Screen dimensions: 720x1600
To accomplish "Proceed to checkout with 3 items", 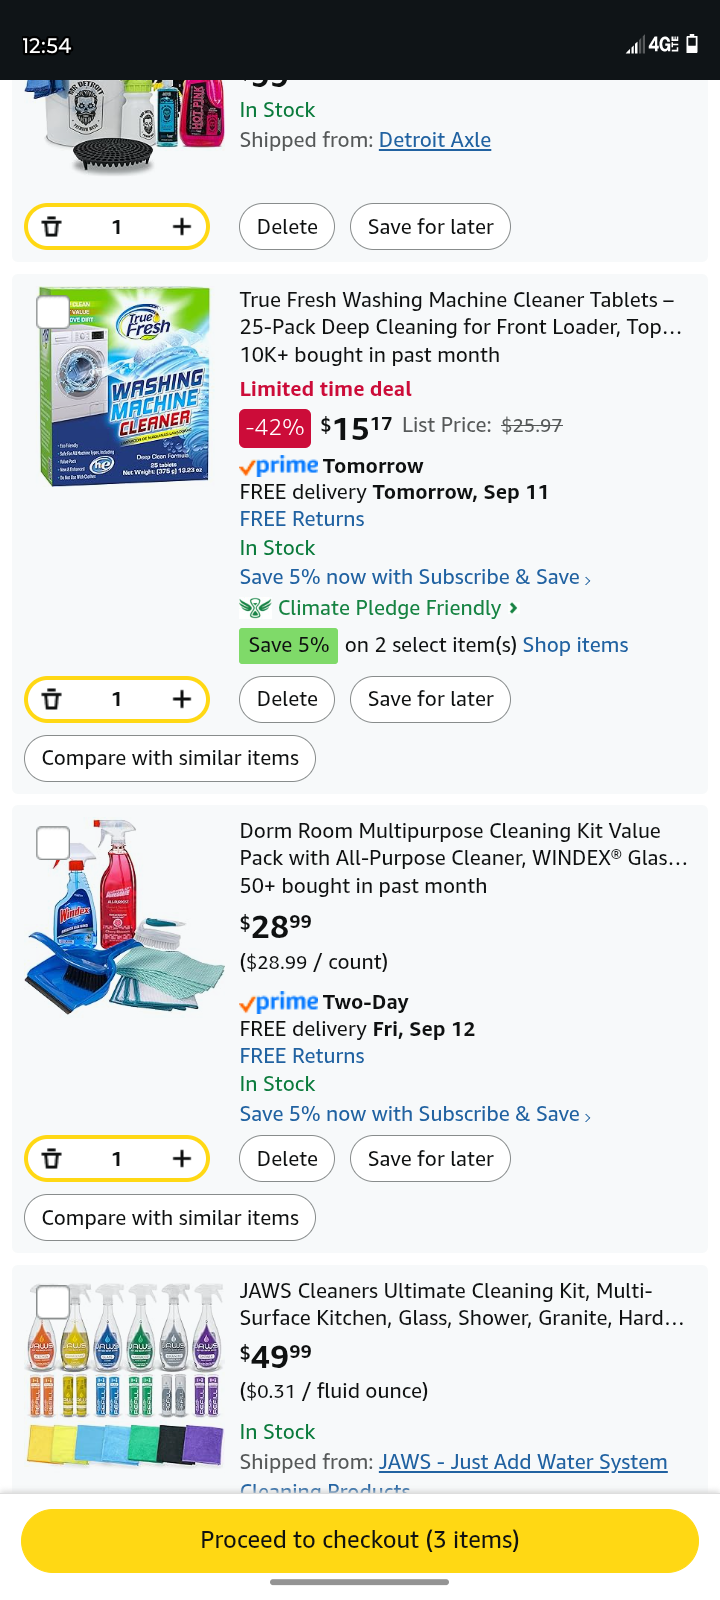I will click(360, 1540).
